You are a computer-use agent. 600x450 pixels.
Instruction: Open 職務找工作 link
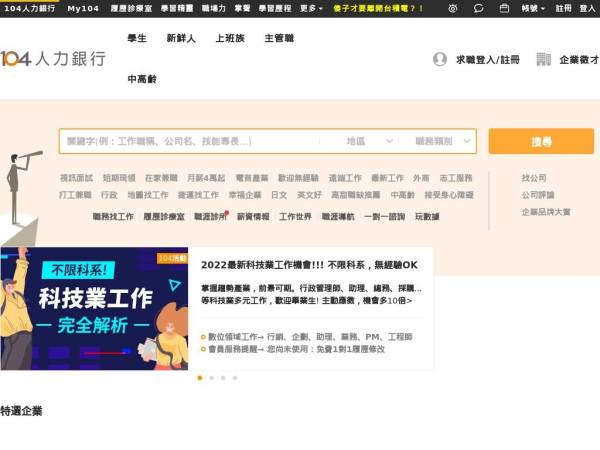click(113, 217)
